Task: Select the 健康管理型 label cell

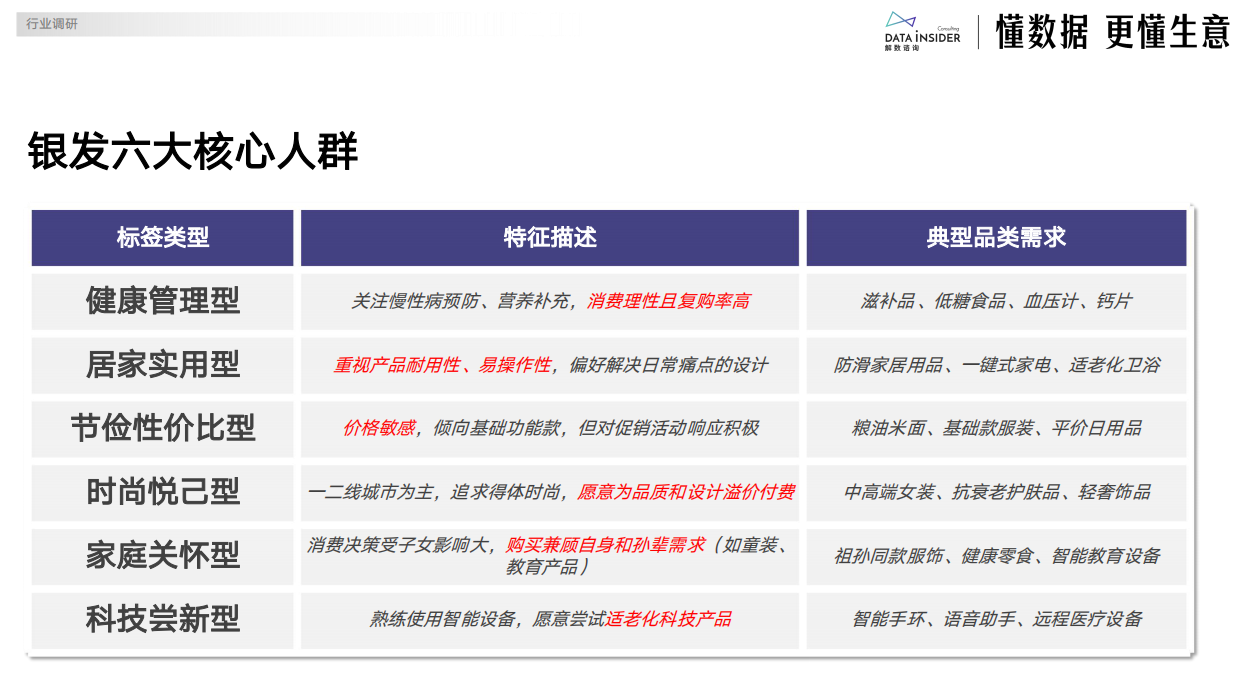Action: [162, 301]
